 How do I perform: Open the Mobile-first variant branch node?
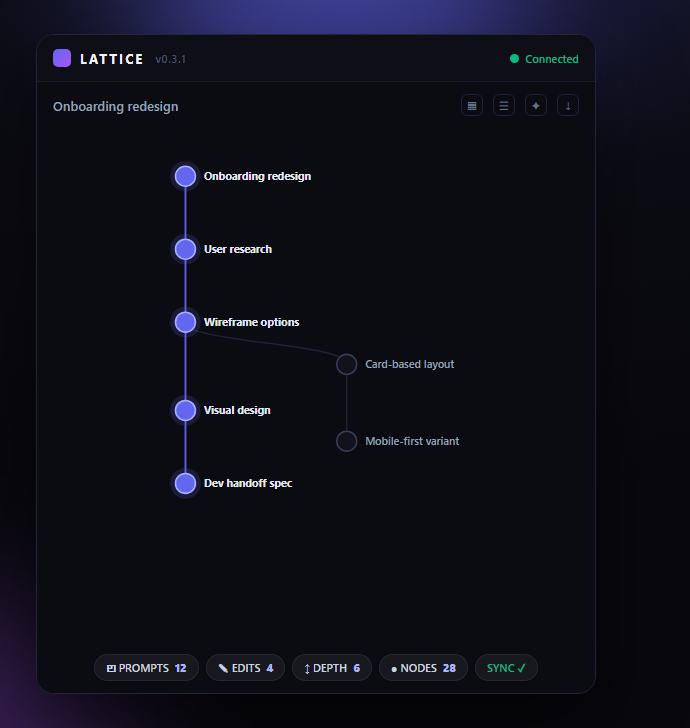(346, 441)
